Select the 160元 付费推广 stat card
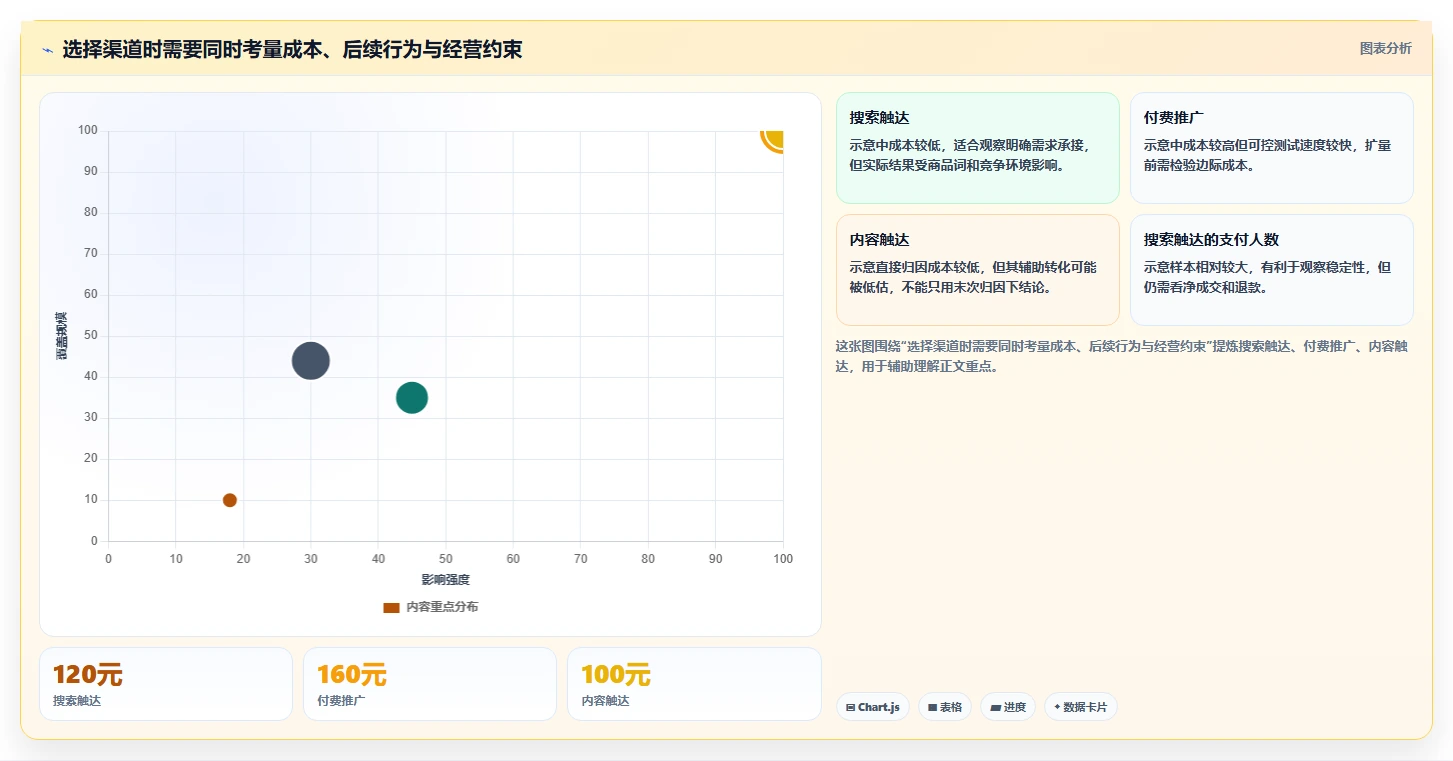 [x=430, y=684]
